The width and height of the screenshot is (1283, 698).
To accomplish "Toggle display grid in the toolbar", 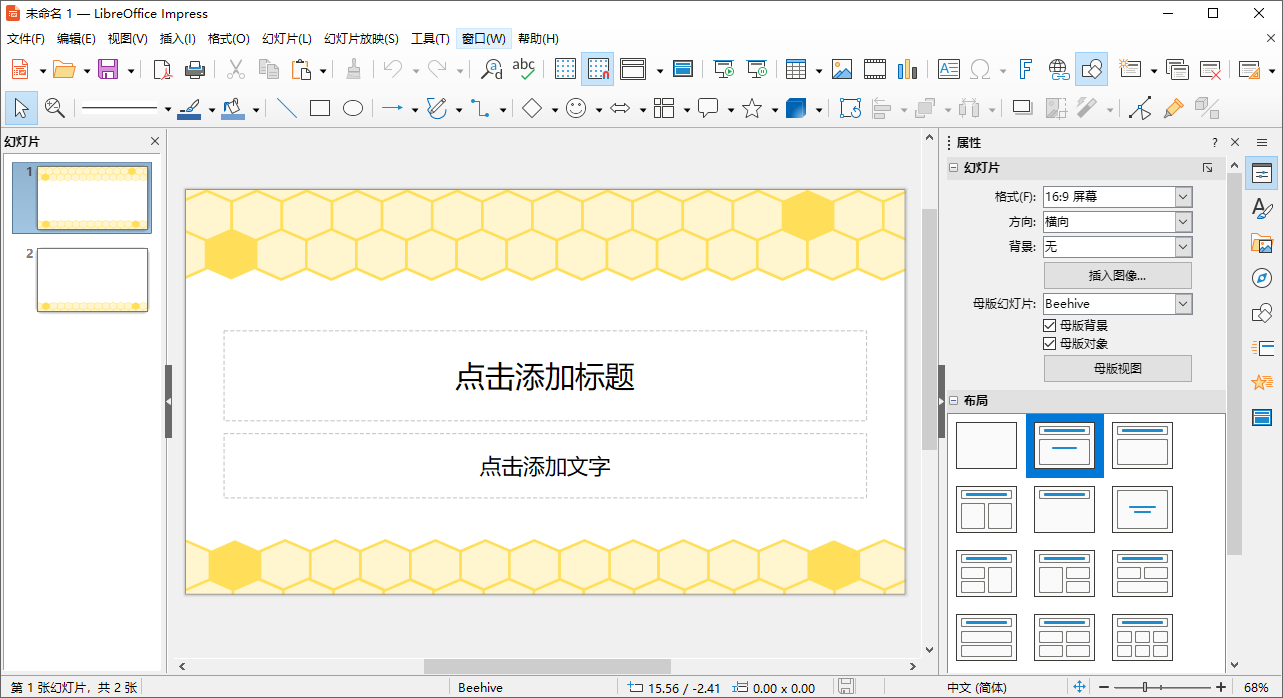I will point(565,69).
